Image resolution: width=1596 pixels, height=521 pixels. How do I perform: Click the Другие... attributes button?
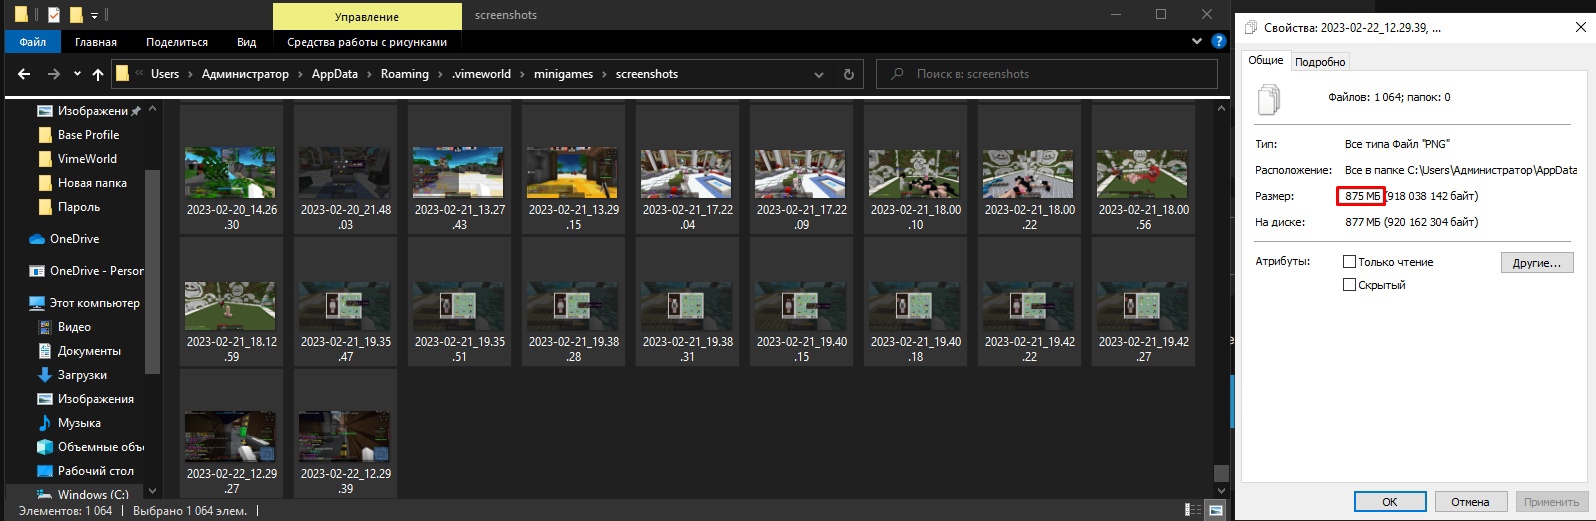(1536, 263)
